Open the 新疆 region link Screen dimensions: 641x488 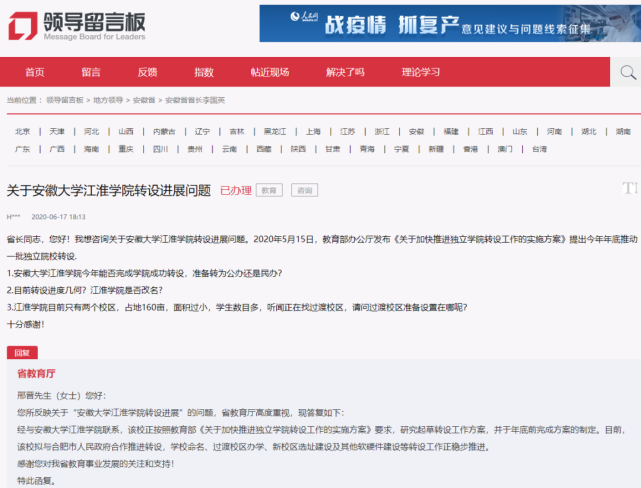[x=436, y=149]
